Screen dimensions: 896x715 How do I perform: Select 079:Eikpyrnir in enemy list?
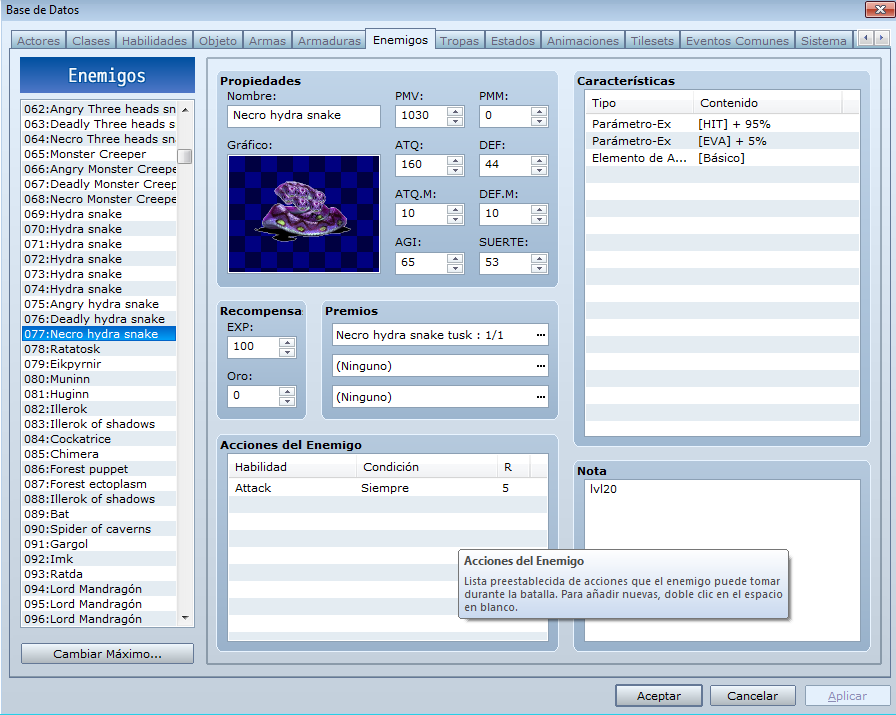click(x=99, y=364)
